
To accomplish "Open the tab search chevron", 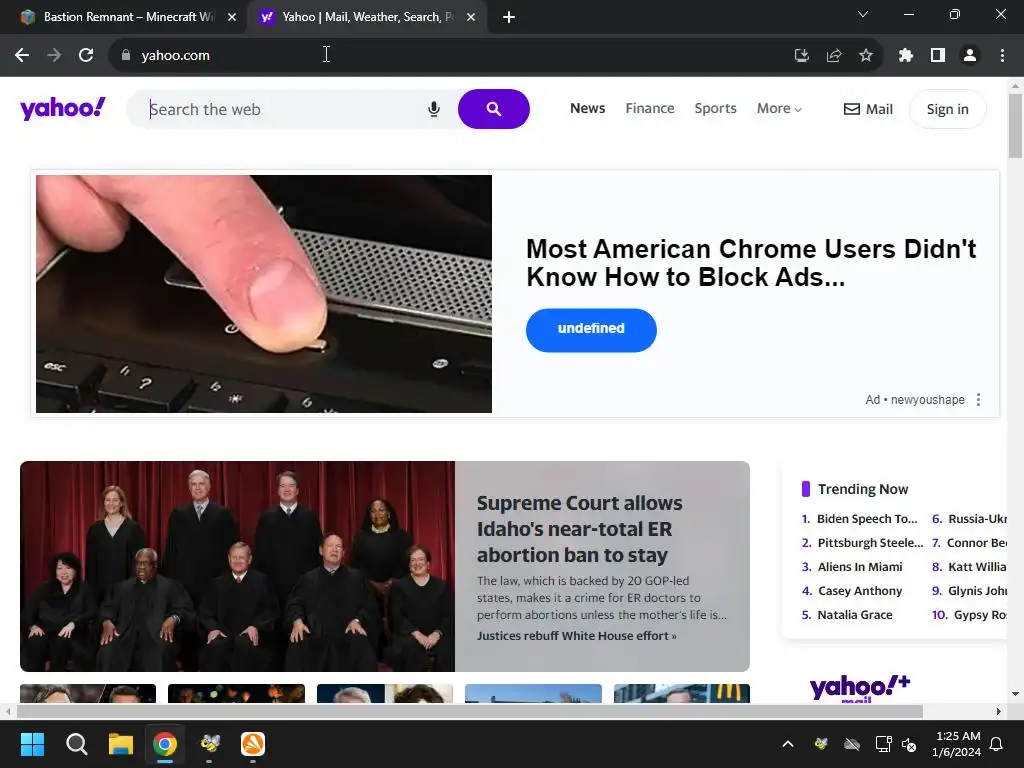I will click(x=863, y=14).
